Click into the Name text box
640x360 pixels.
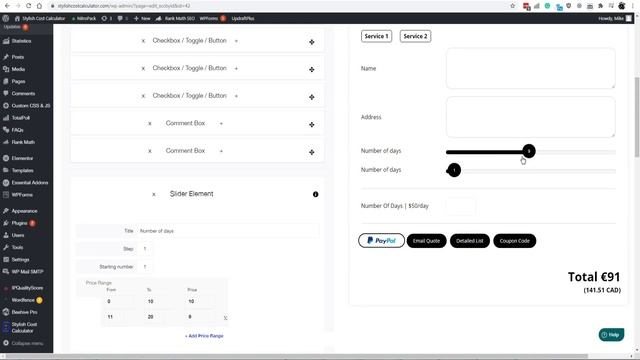click(531, 68)
